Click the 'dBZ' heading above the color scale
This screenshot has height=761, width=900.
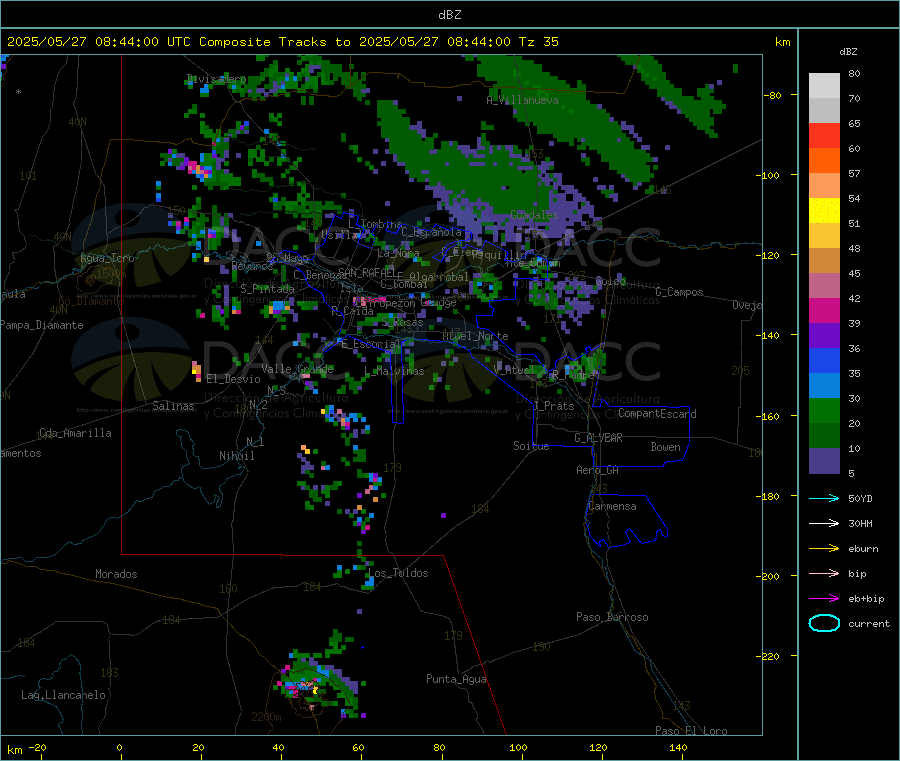(x=848, y=52)
